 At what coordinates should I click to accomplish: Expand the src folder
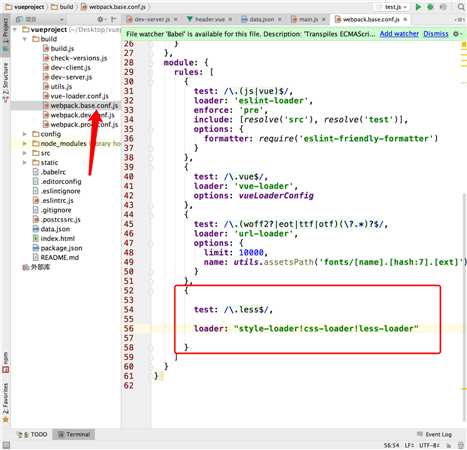pyautogui.click(x=25, y=153)
